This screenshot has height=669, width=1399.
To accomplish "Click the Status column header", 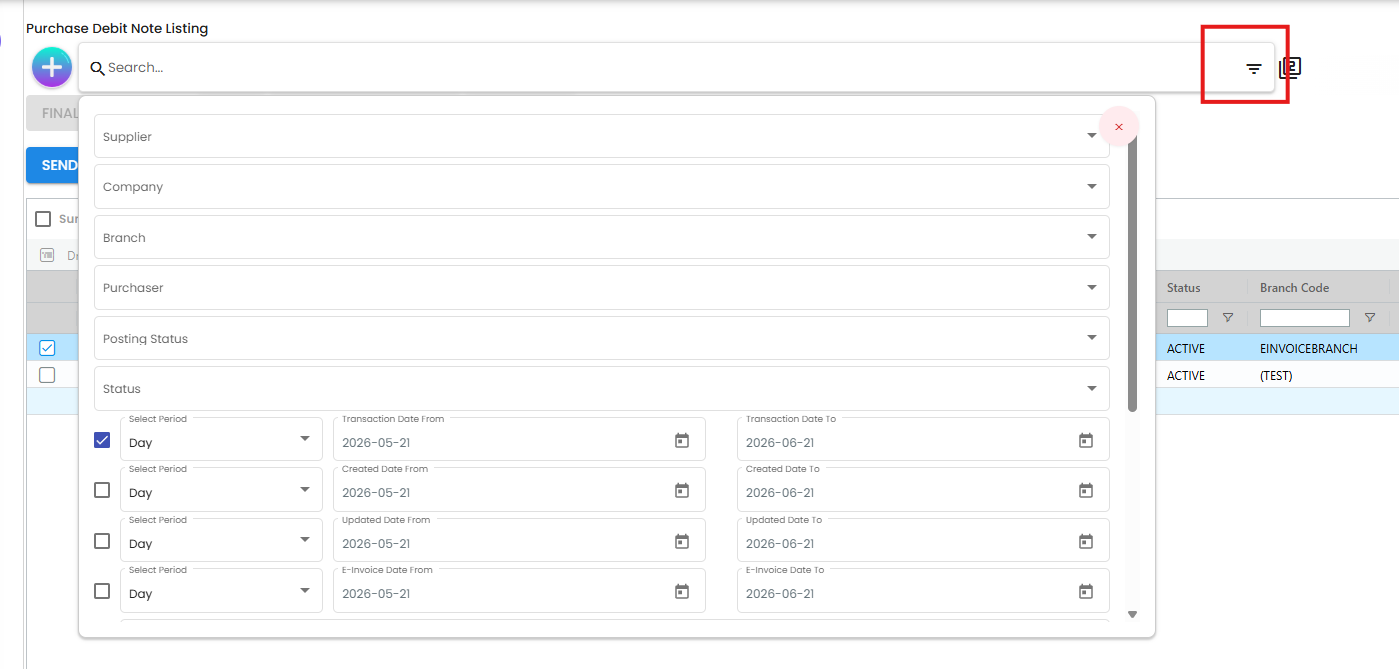I will pyautogui.click(x=1184, y=288).
